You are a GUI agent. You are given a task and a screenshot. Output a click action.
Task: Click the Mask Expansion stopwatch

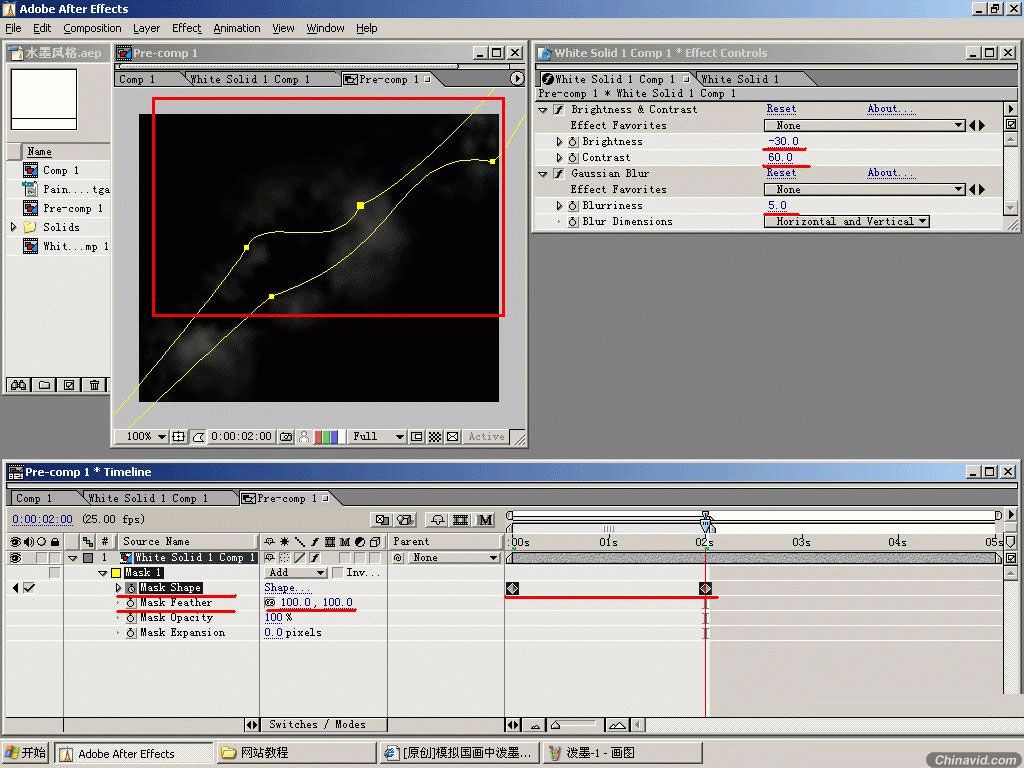[131, 633]
